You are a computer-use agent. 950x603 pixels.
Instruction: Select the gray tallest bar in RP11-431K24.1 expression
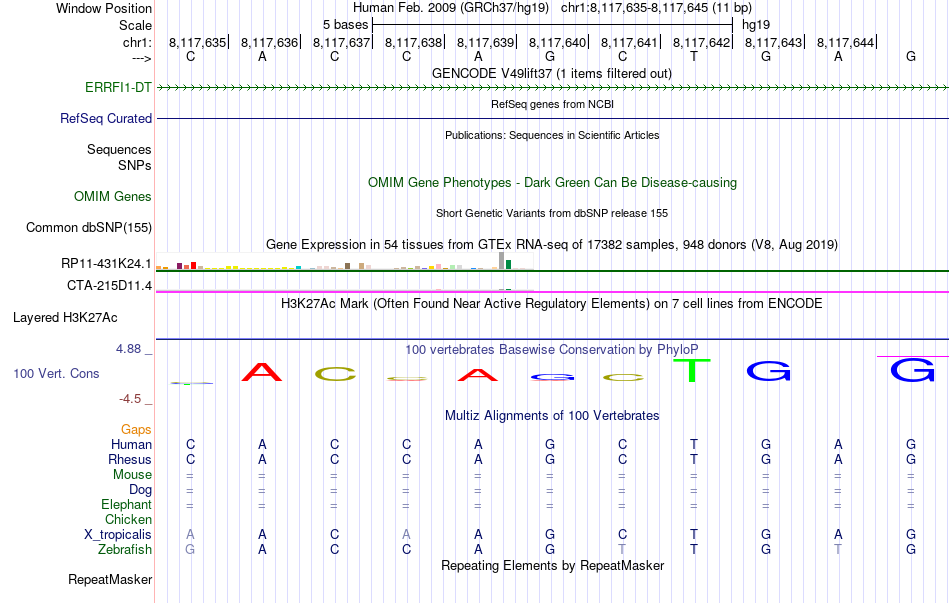coord(501,261)
